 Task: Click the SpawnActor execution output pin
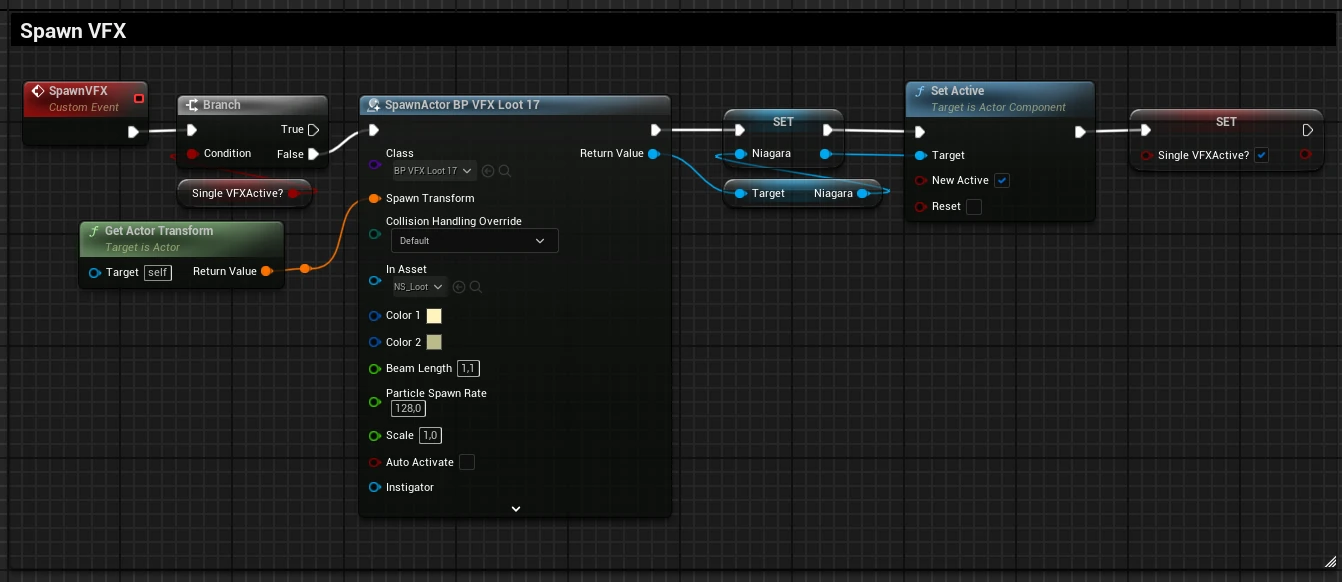tap(655, 130)
